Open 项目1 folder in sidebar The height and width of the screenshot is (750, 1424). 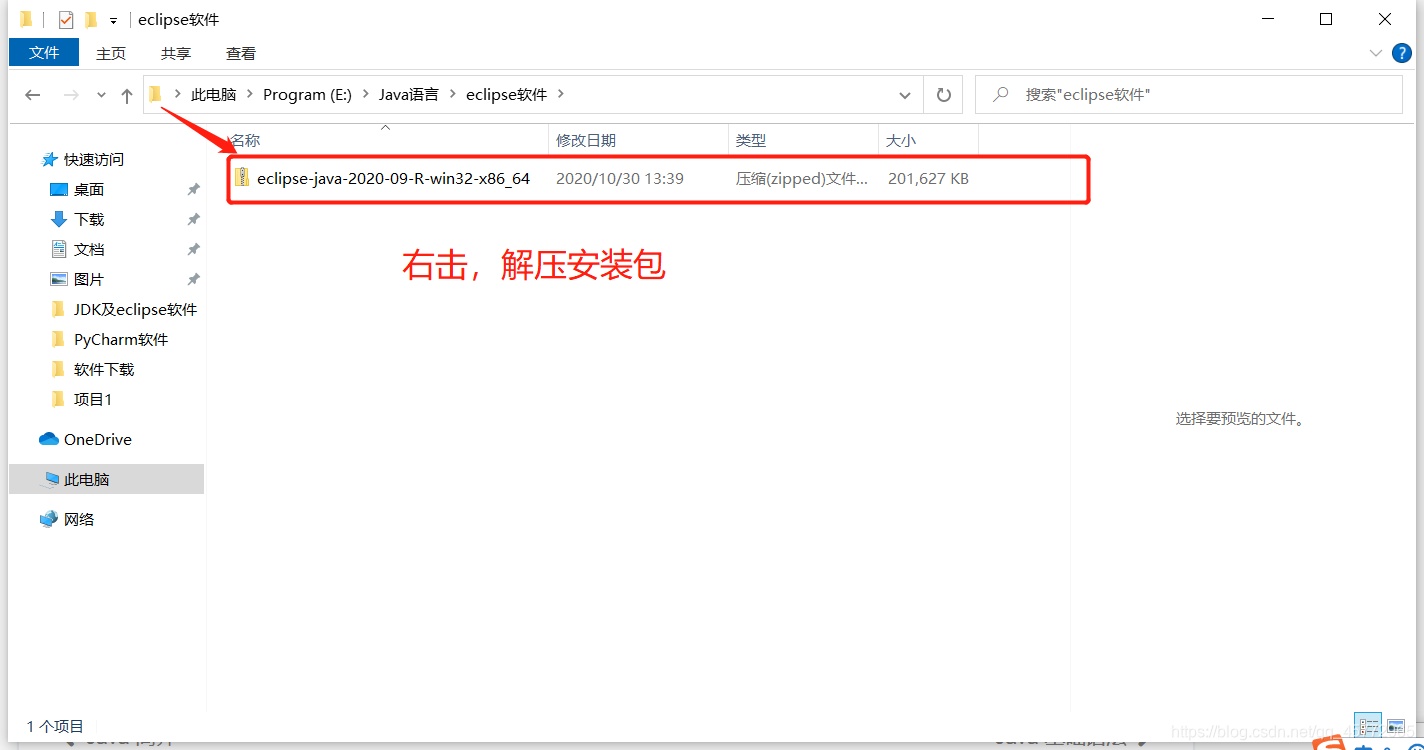click(93, 400)
